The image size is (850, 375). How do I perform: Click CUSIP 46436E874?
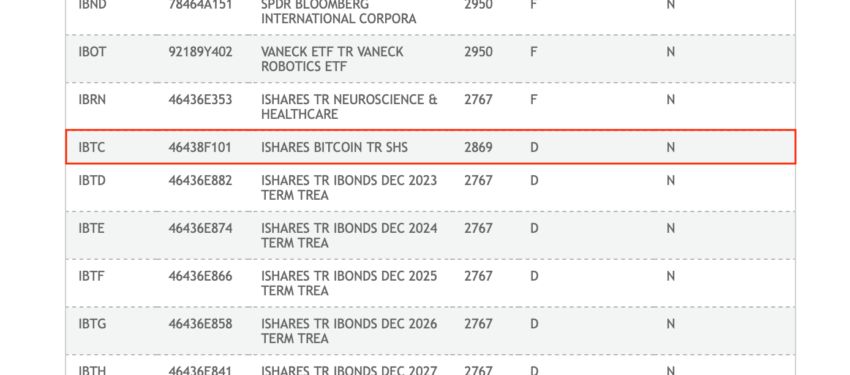200,229
